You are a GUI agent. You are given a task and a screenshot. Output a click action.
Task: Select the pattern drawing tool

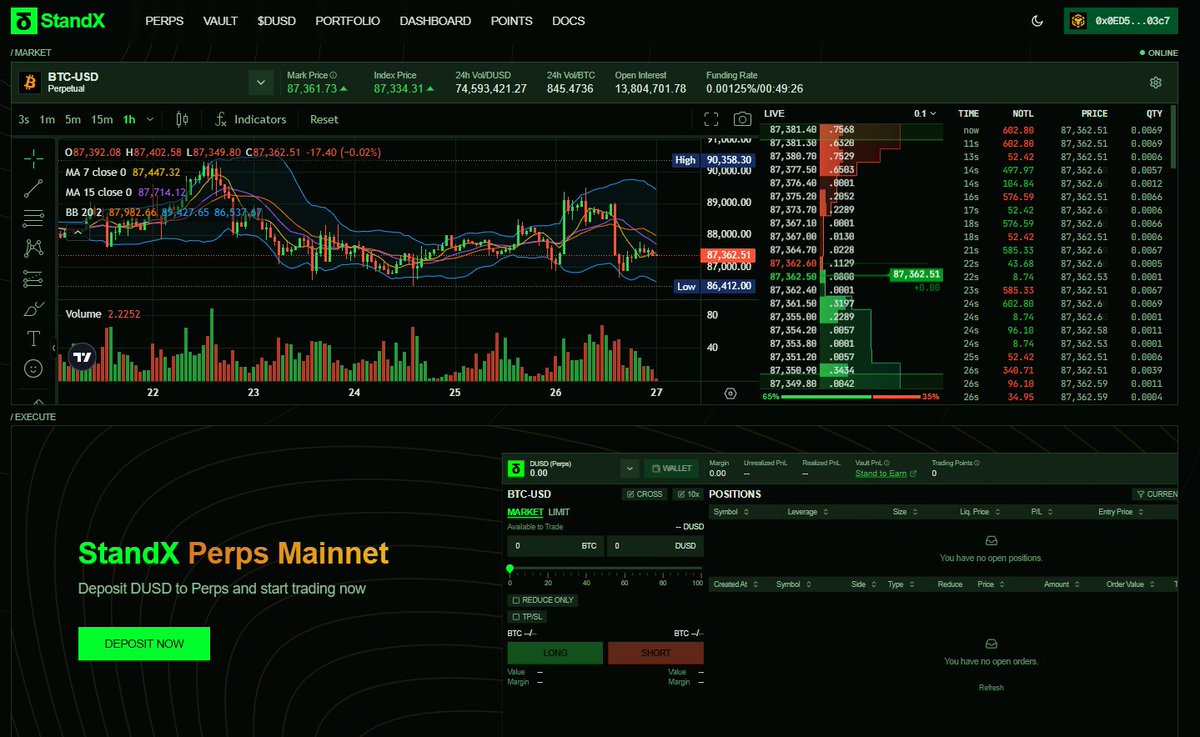point(33,247)
